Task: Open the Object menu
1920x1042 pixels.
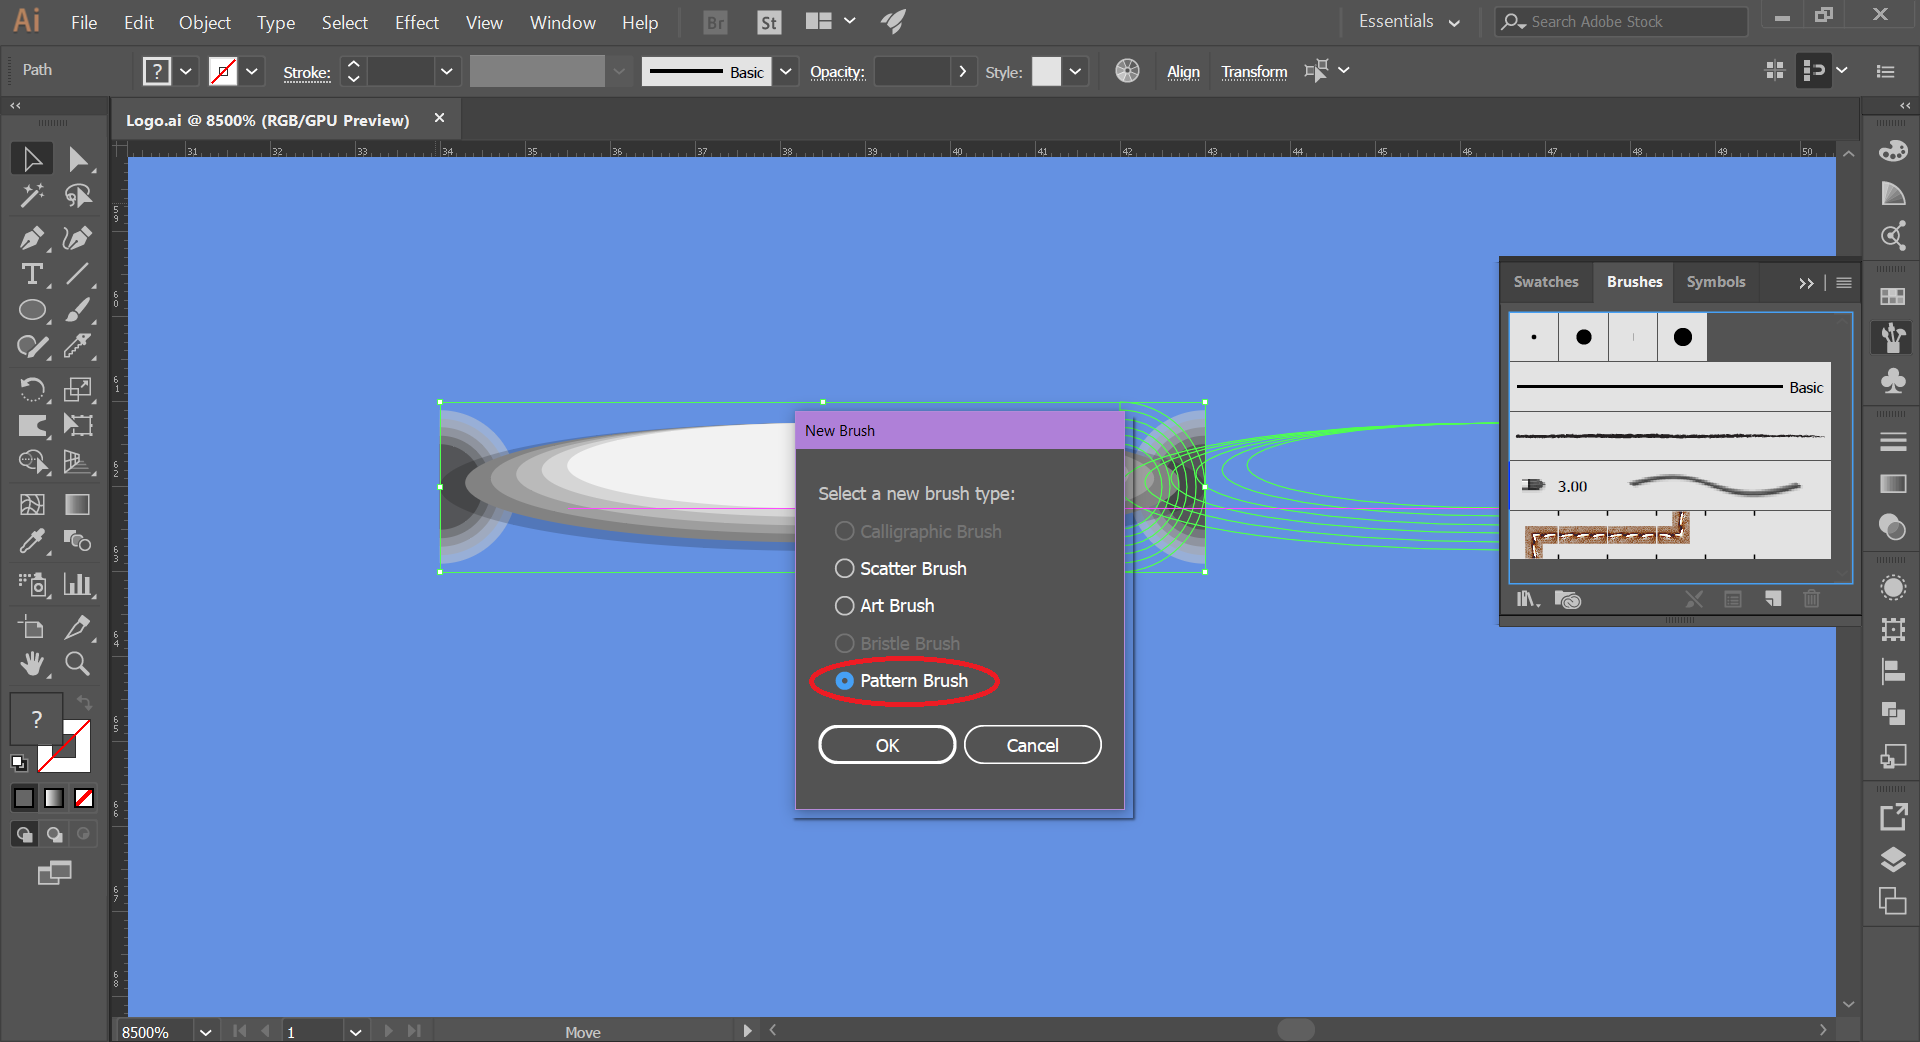Action: point(205,22)
